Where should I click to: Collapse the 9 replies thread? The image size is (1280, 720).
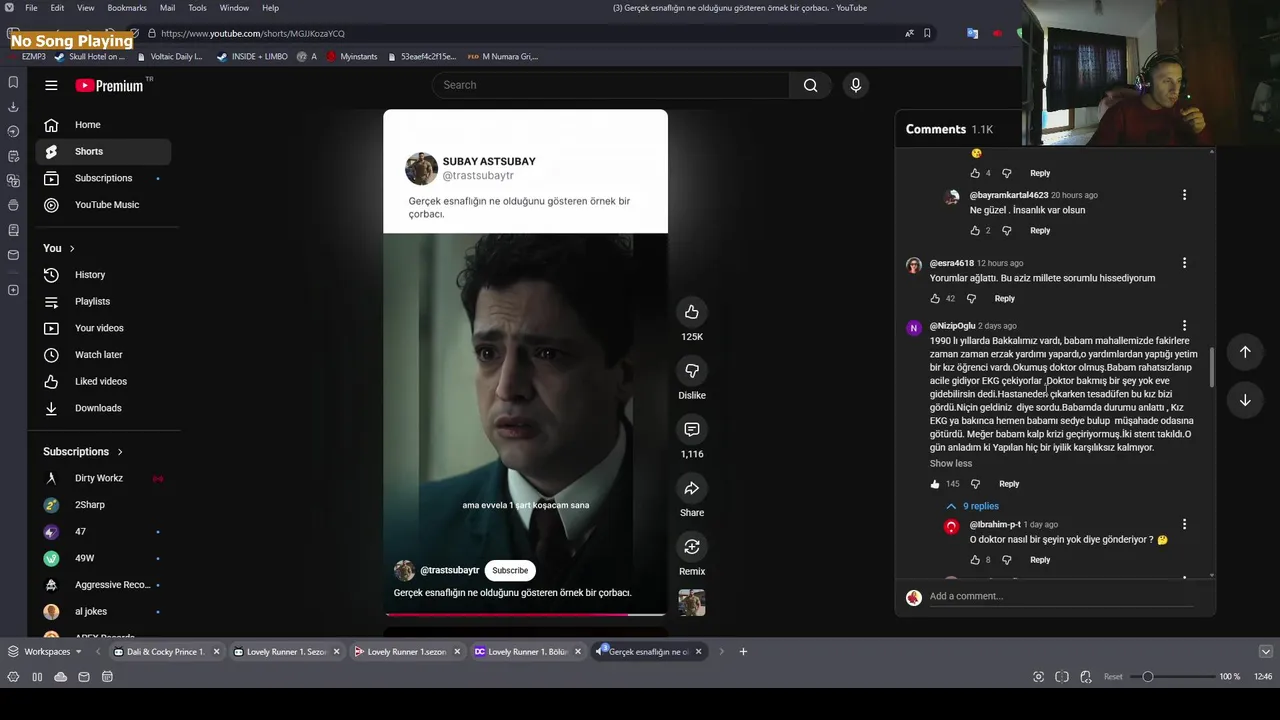point(973,506)
